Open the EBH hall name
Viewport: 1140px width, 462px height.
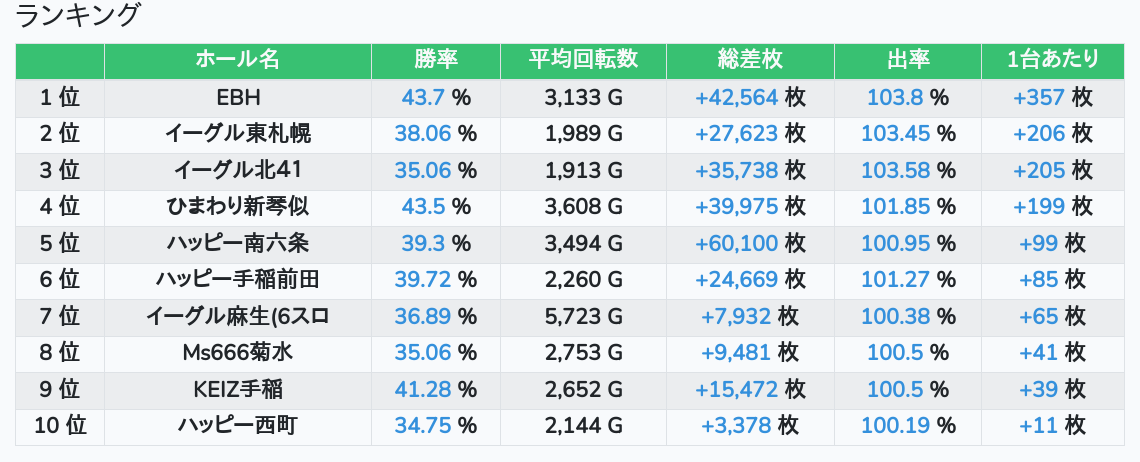[237, 97]
